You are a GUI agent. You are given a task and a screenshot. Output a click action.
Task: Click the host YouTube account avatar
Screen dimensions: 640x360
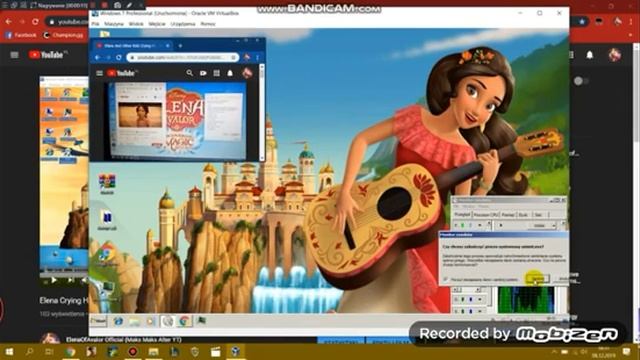tap(615, 55)
